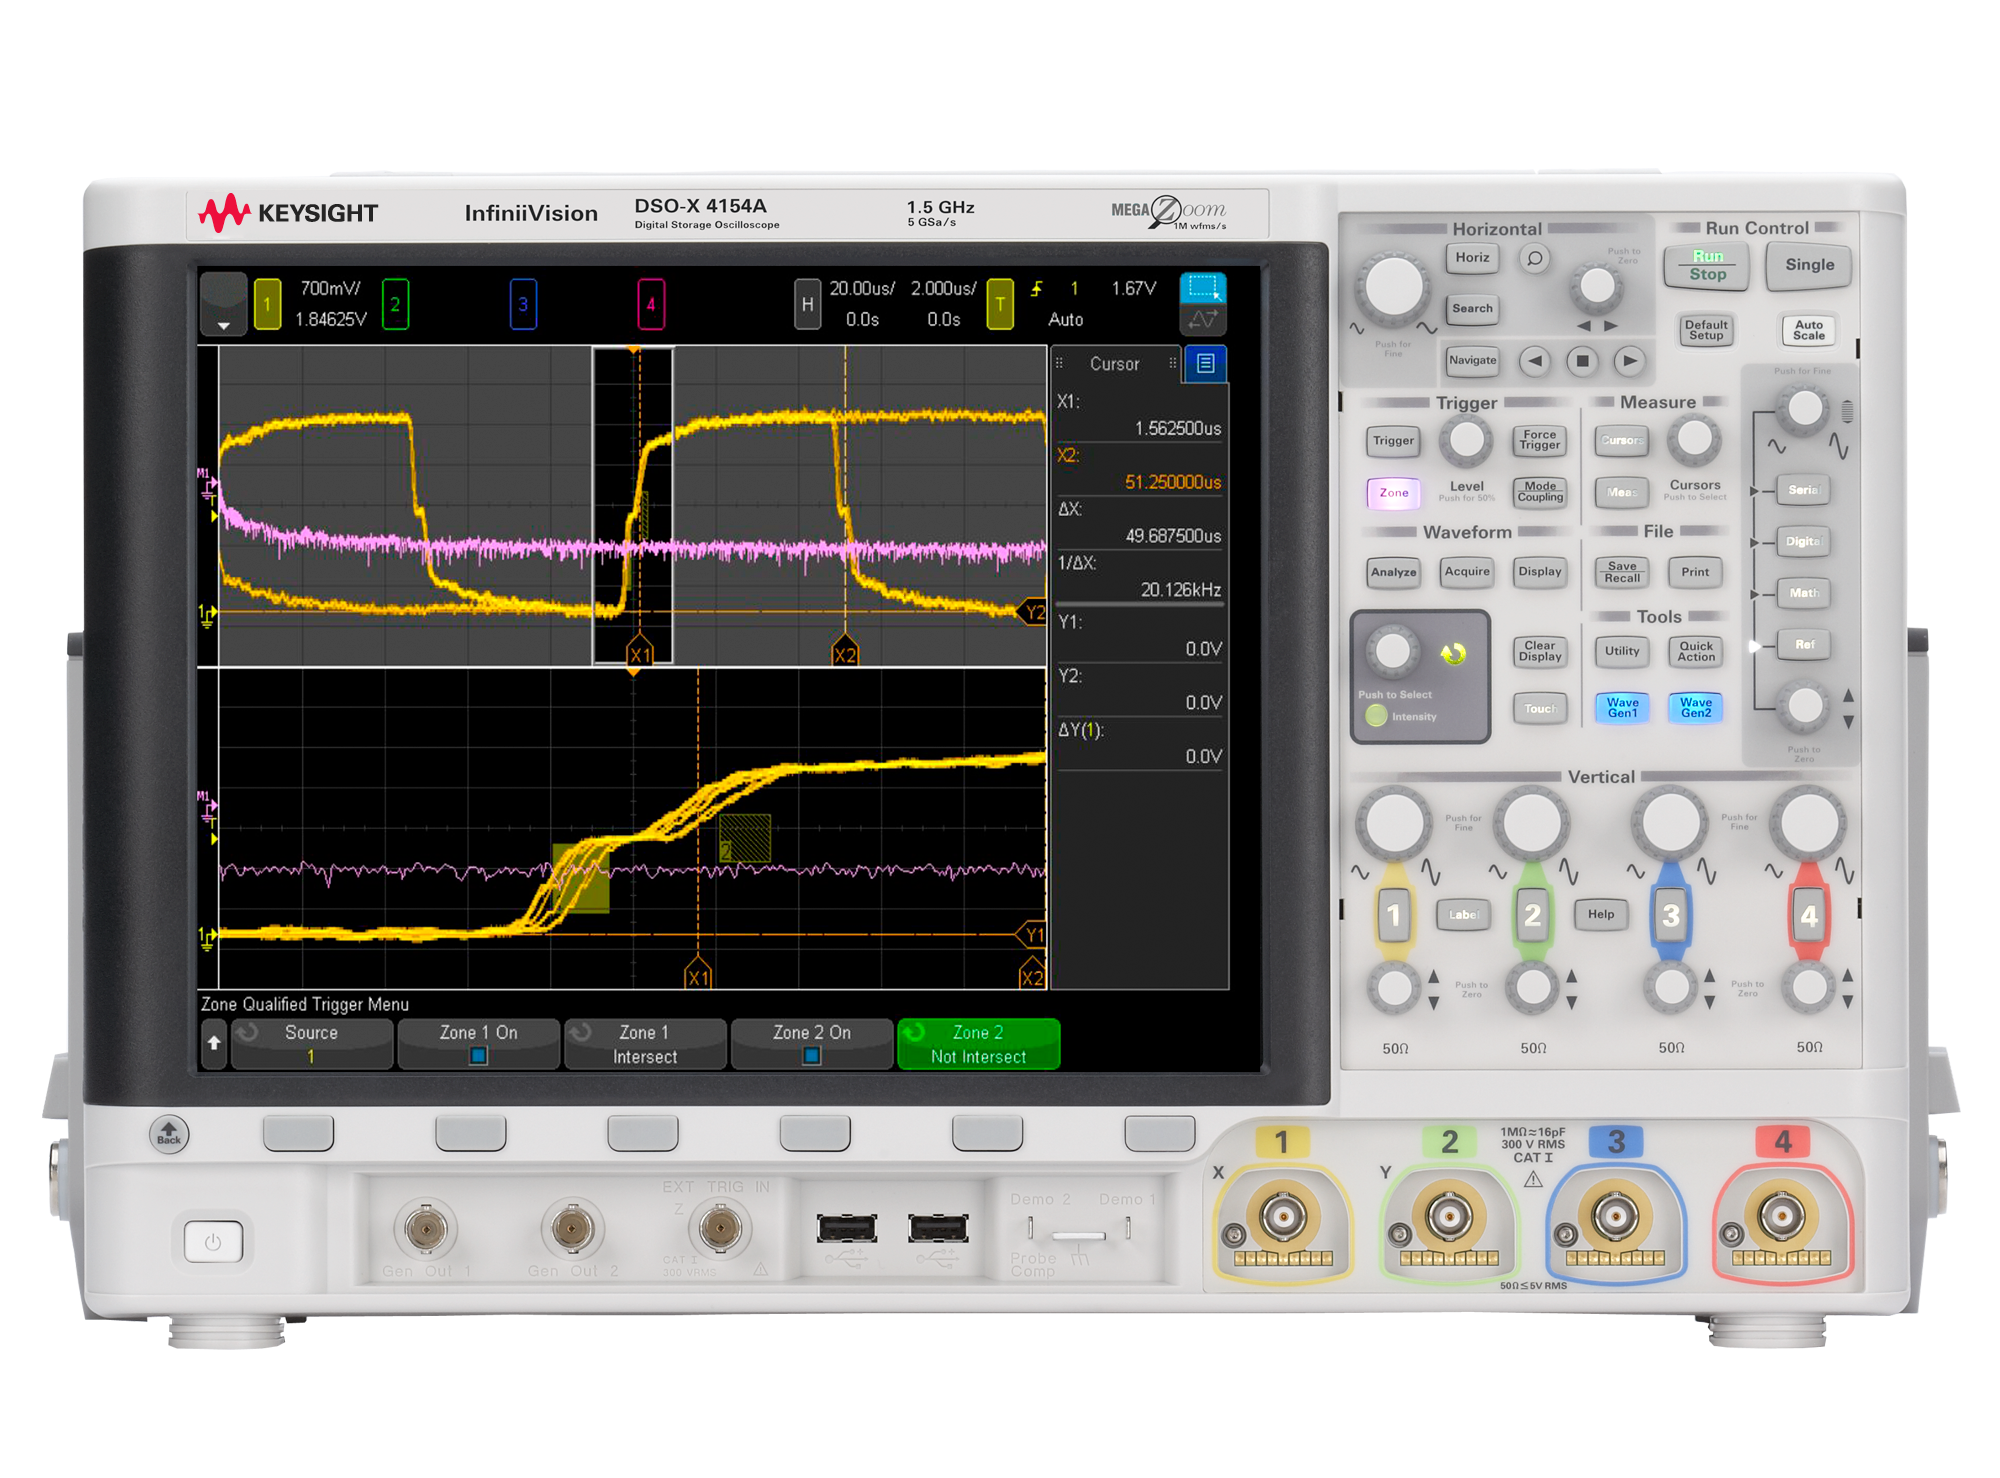Viewport: 2000px width, 1478px height.
Task: Toggle the Math waveform key
Action: tap(1804, 593)
